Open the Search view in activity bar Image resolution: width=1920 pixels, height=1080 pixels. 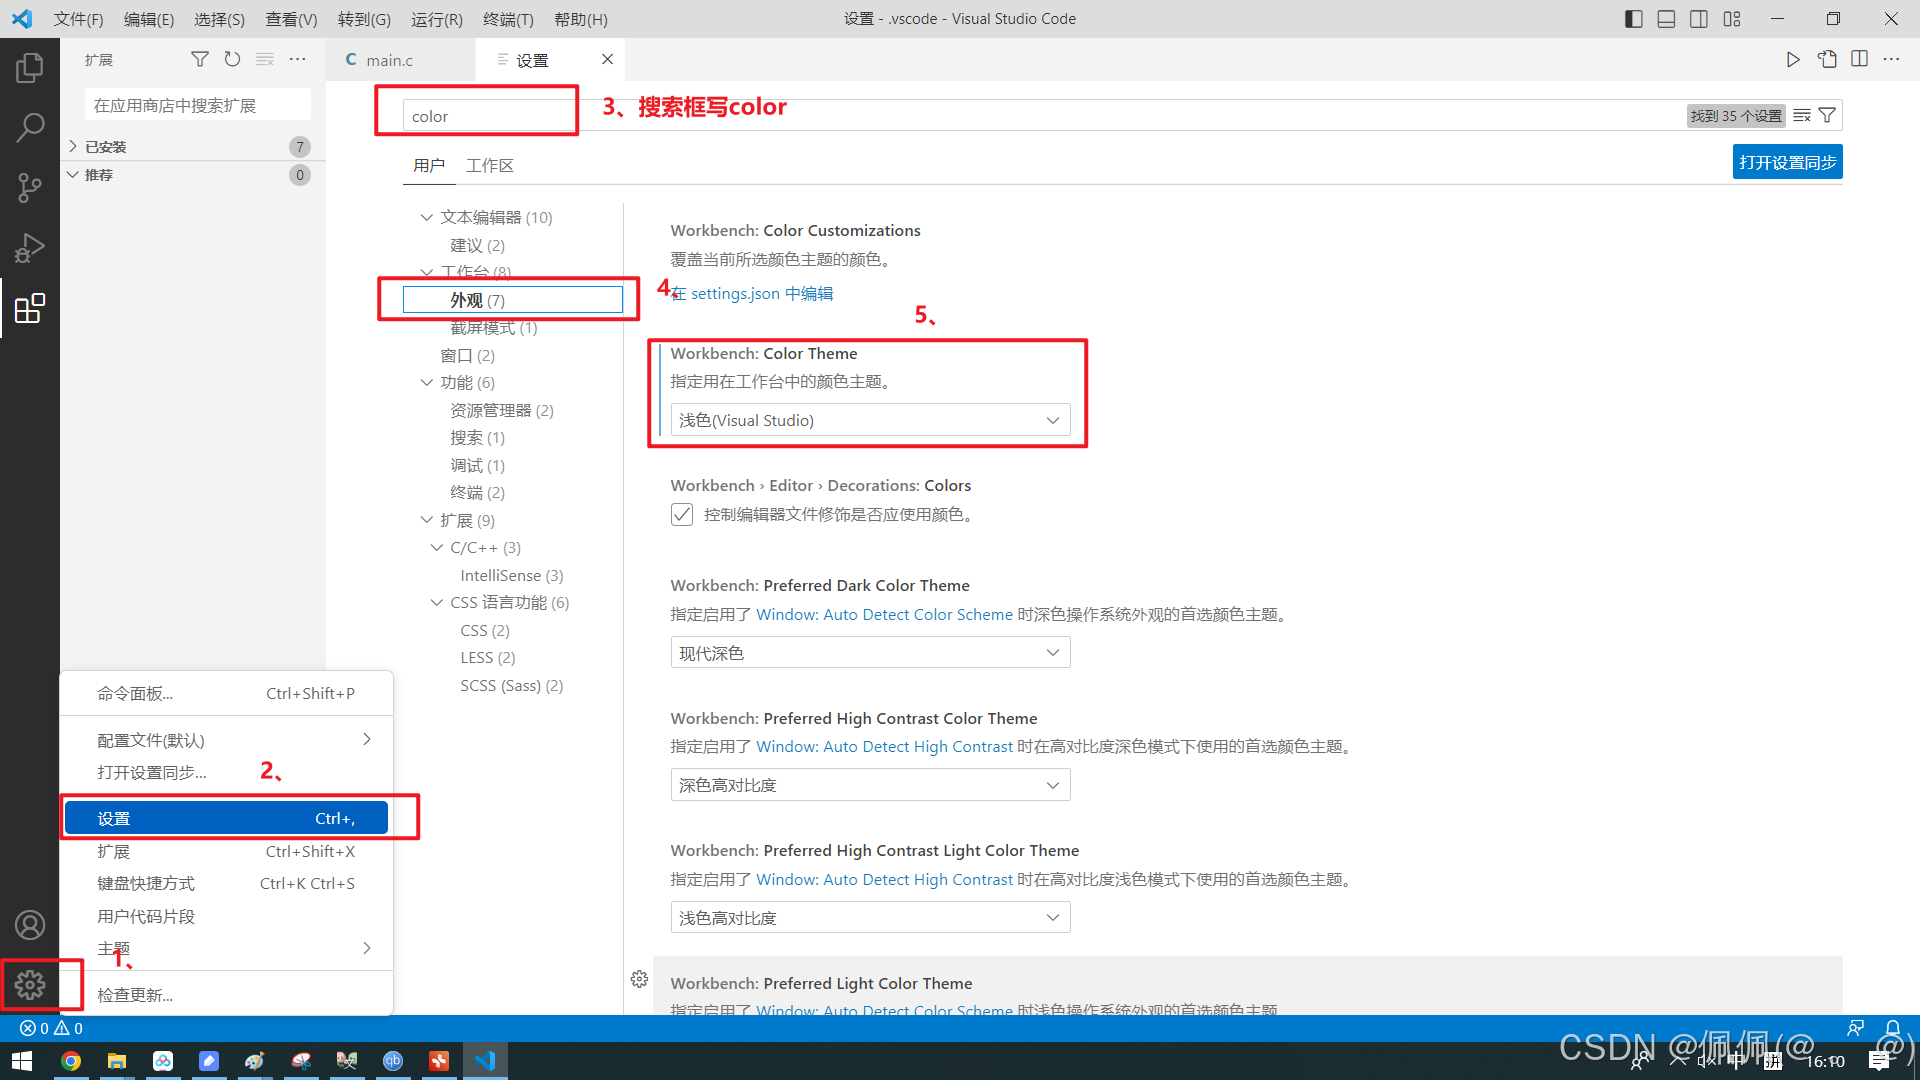pos(30,127)
